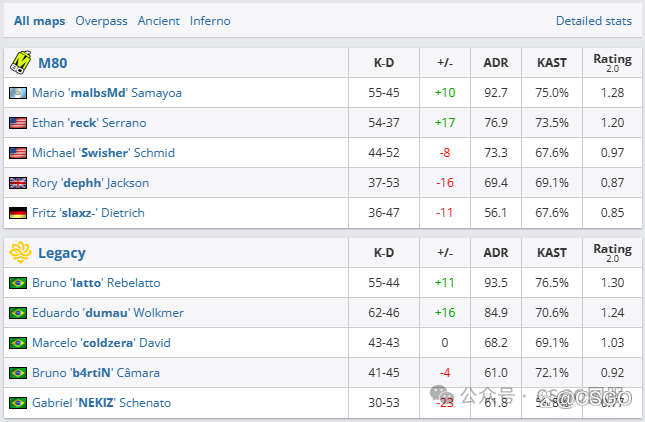Click the M80 team logo icon
Image resolution: width=645 pixels, height=422 pixels.
click(x=20, y=62)
